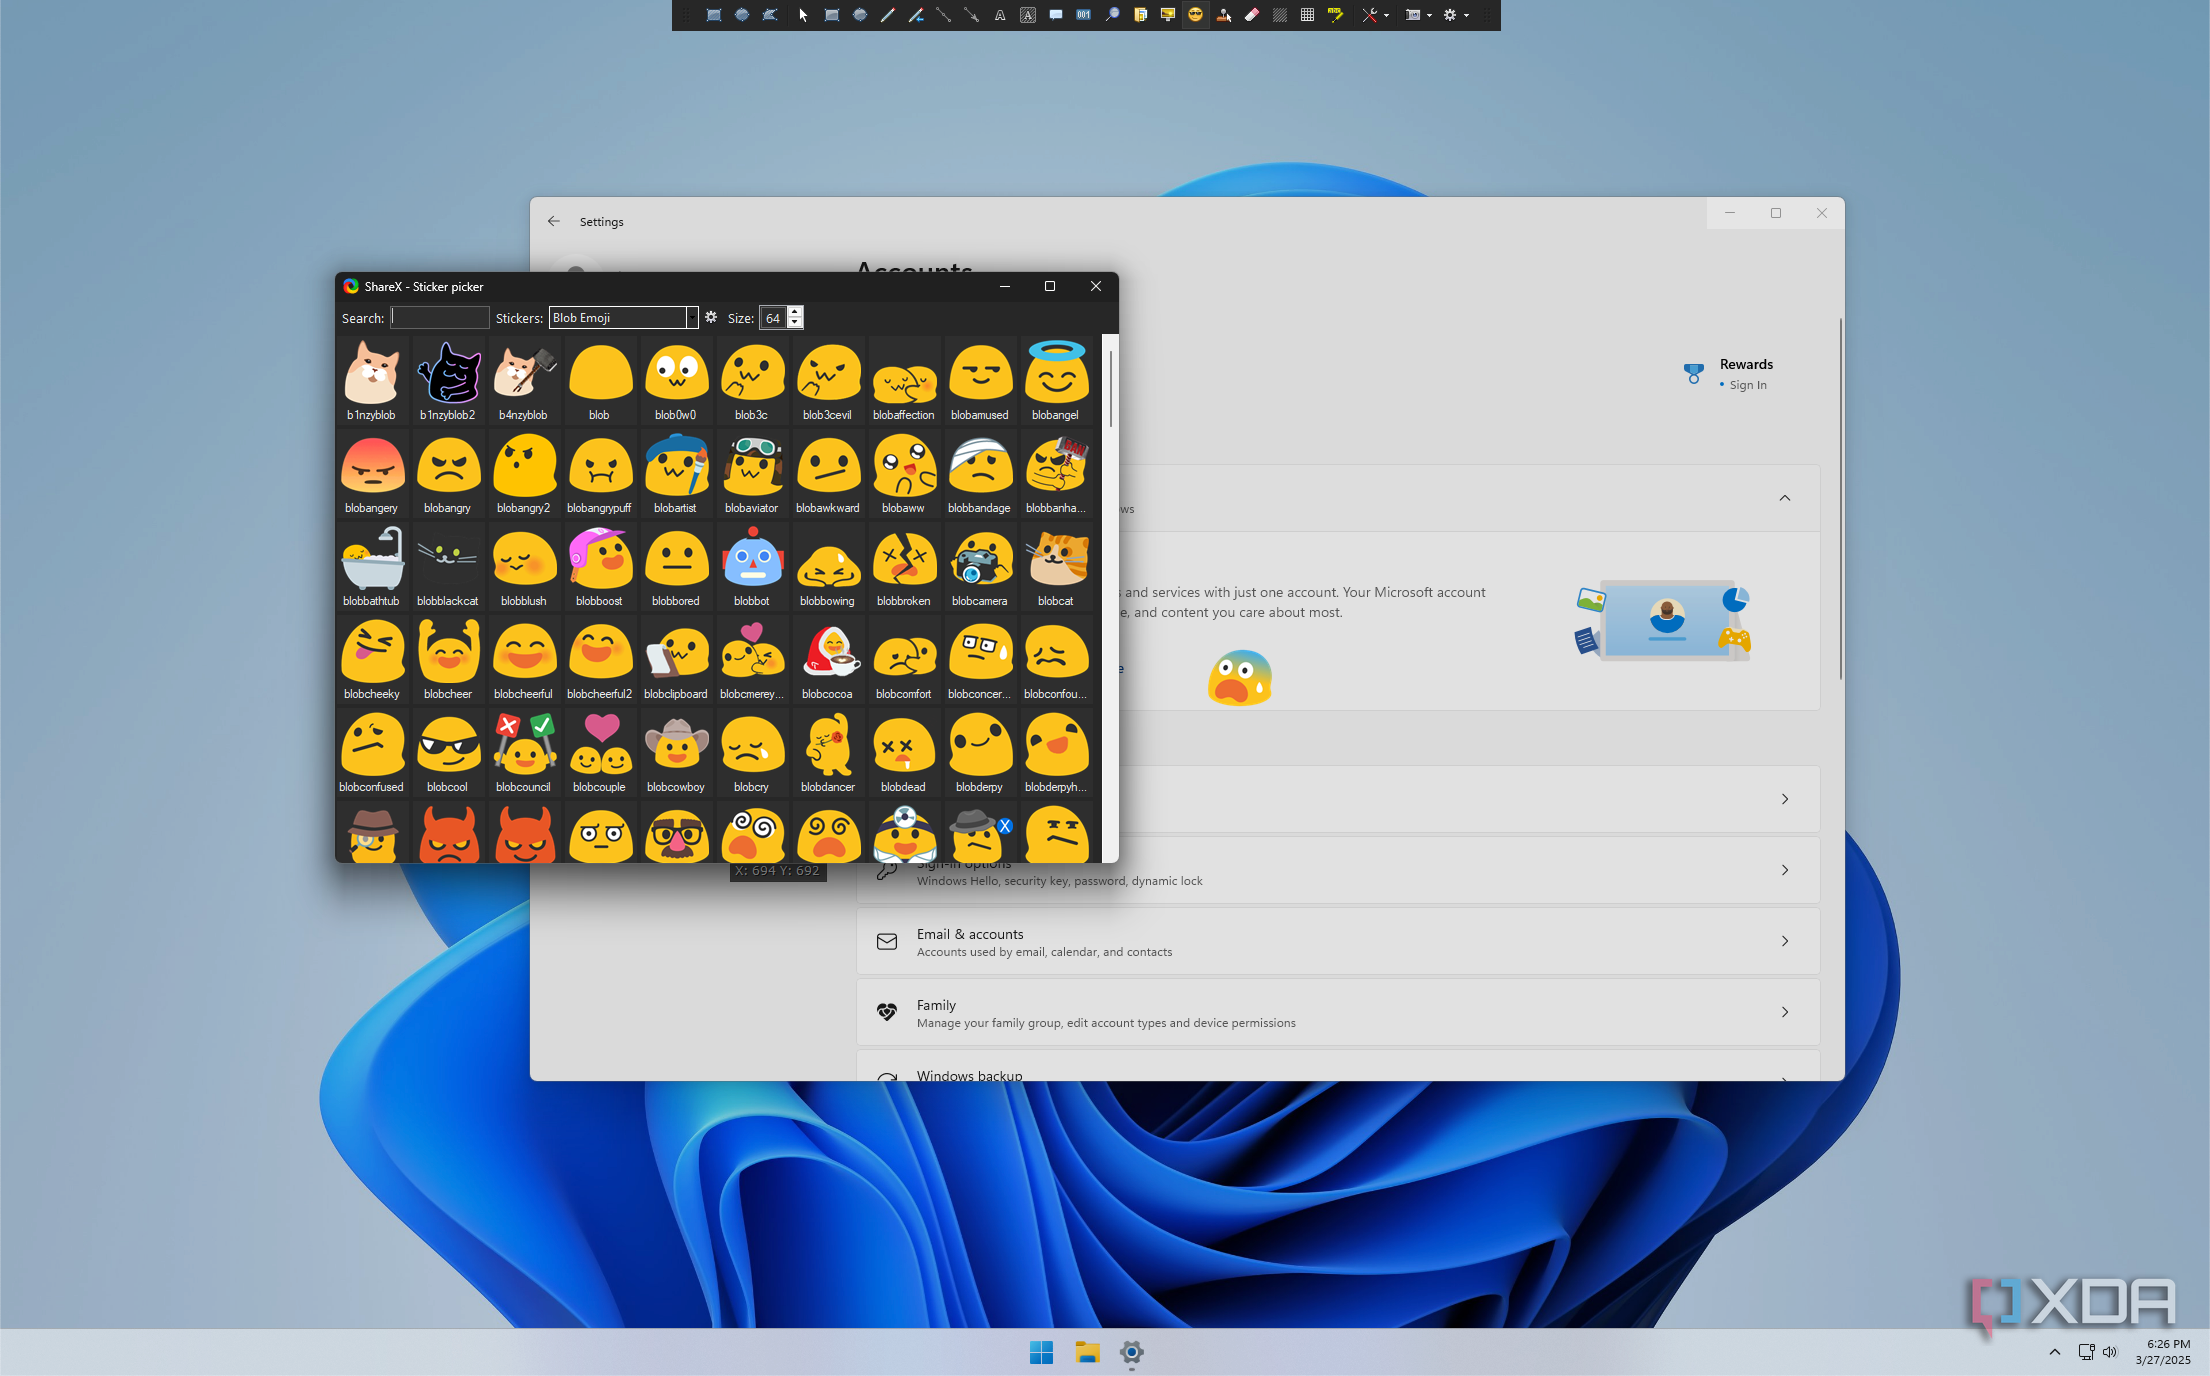2210x1376 pixels.
Task: Select the Highlight marker tool
Action: 1335,15
